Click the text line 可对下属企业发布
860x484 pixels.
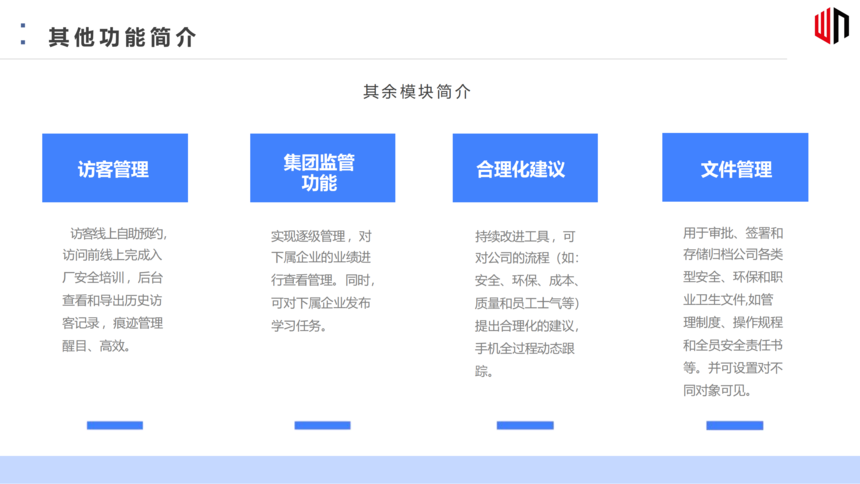tap(320, 303)
